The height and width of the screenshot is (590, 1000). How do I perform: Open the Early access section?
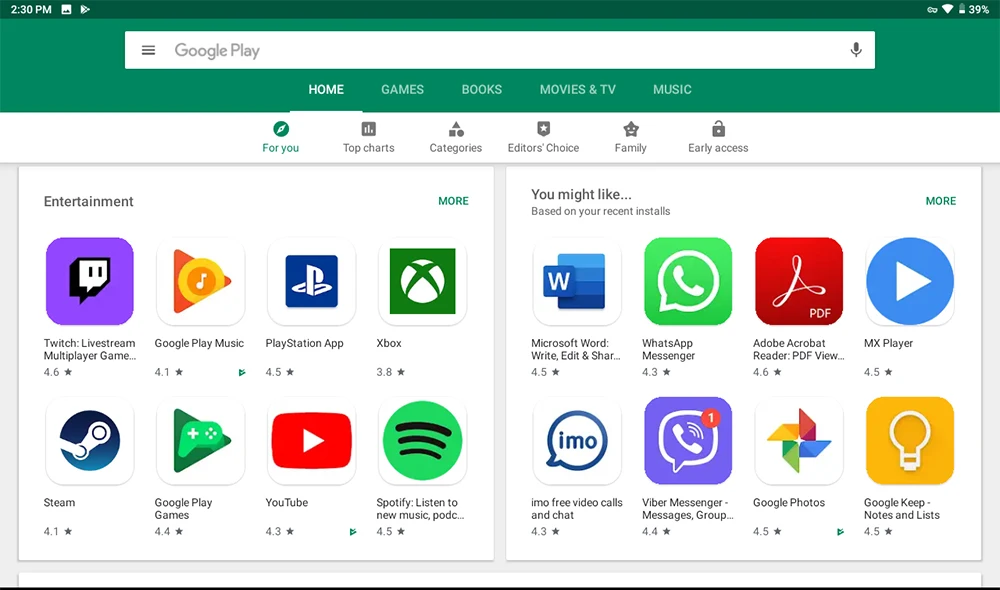coord(718,137)
